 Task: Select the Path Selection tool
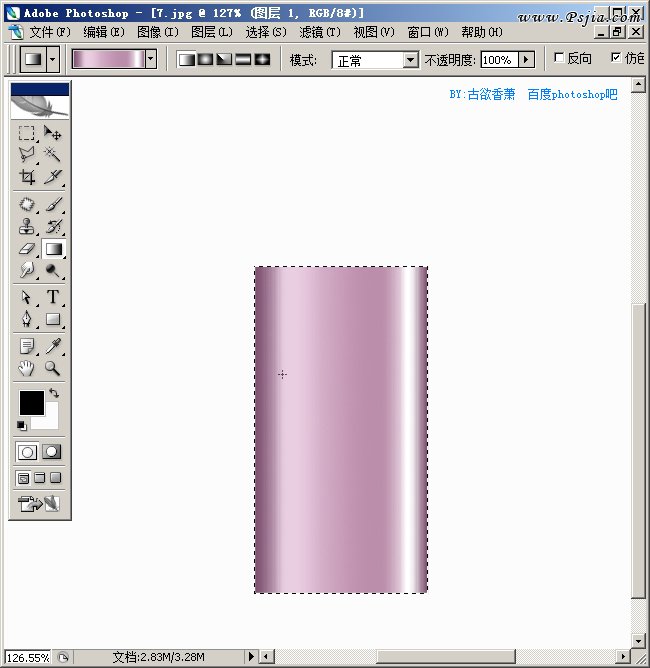click(x=26, y=297)
